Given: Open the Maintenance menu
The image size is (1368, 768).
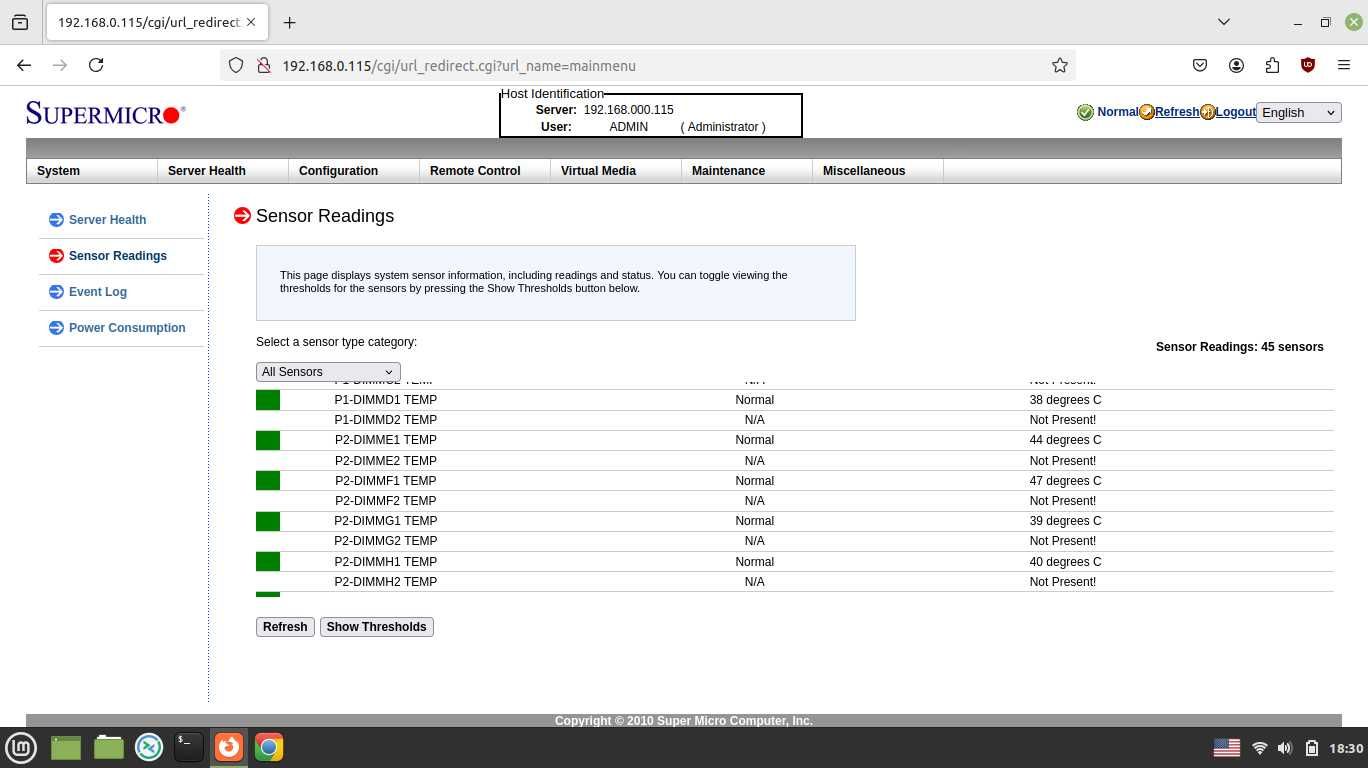Looking at the screenshot, I should 728,171.
